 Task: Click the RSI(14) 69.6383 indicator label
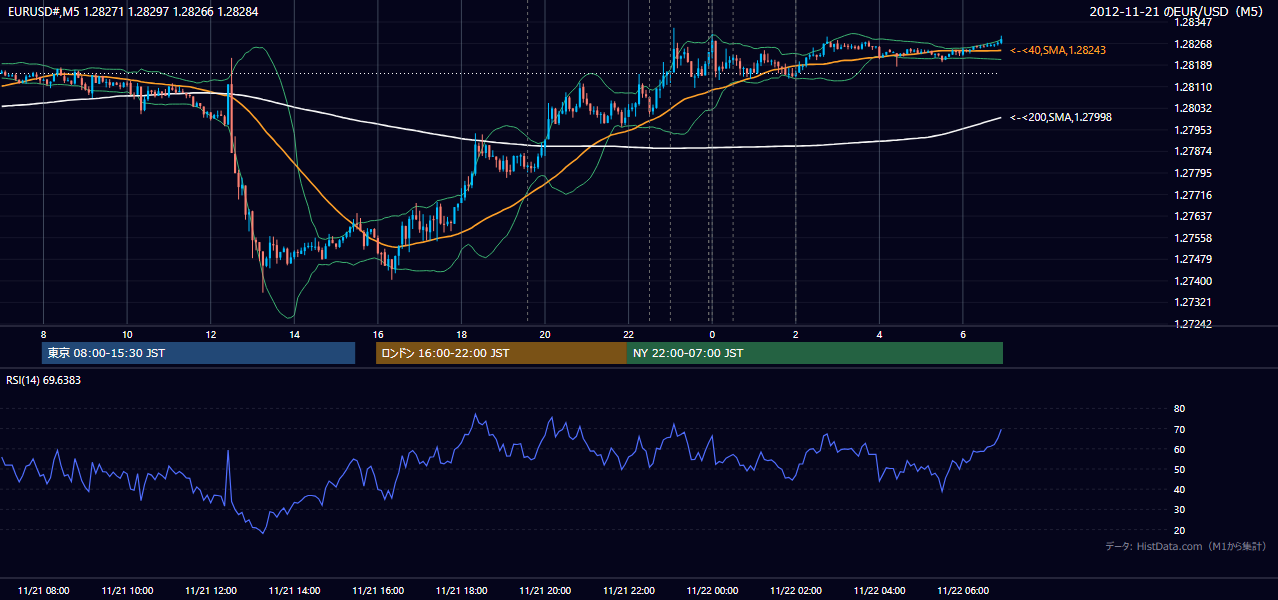[43, 380]
